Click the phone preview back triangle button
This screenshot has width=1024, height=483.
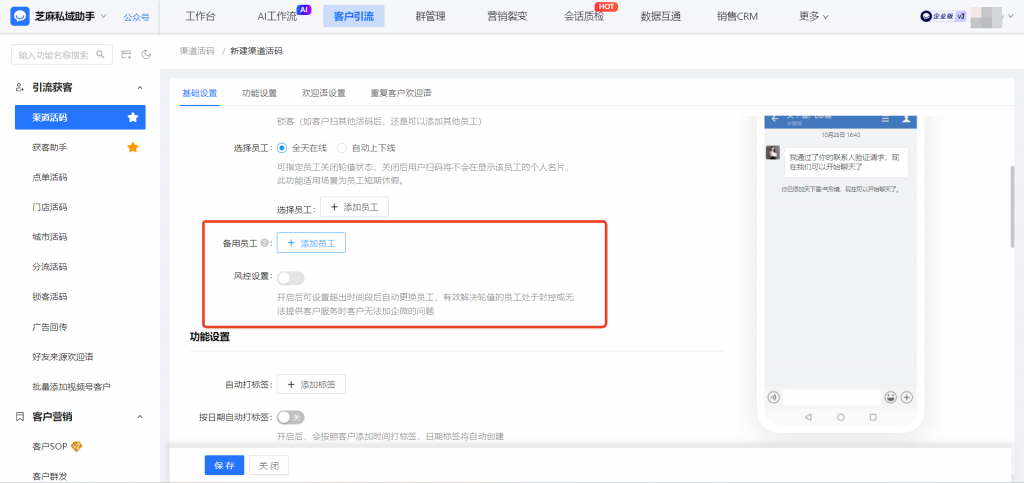[x=808, y=416]
